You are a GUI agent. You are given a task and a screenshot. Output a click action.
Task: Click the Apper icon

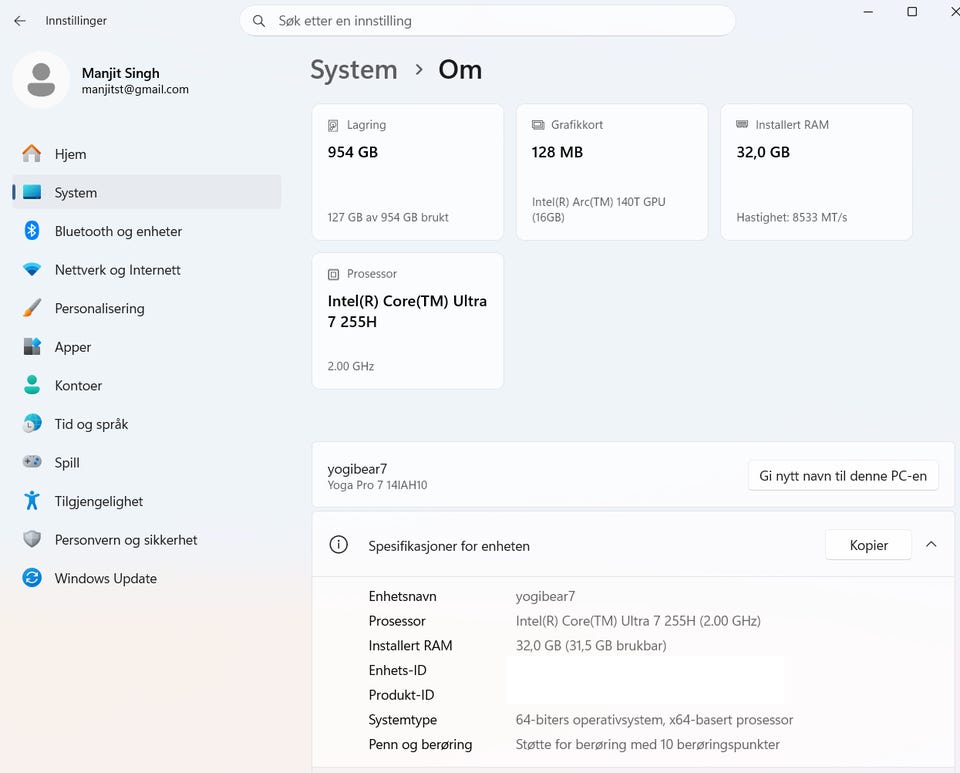pos(32,346)
